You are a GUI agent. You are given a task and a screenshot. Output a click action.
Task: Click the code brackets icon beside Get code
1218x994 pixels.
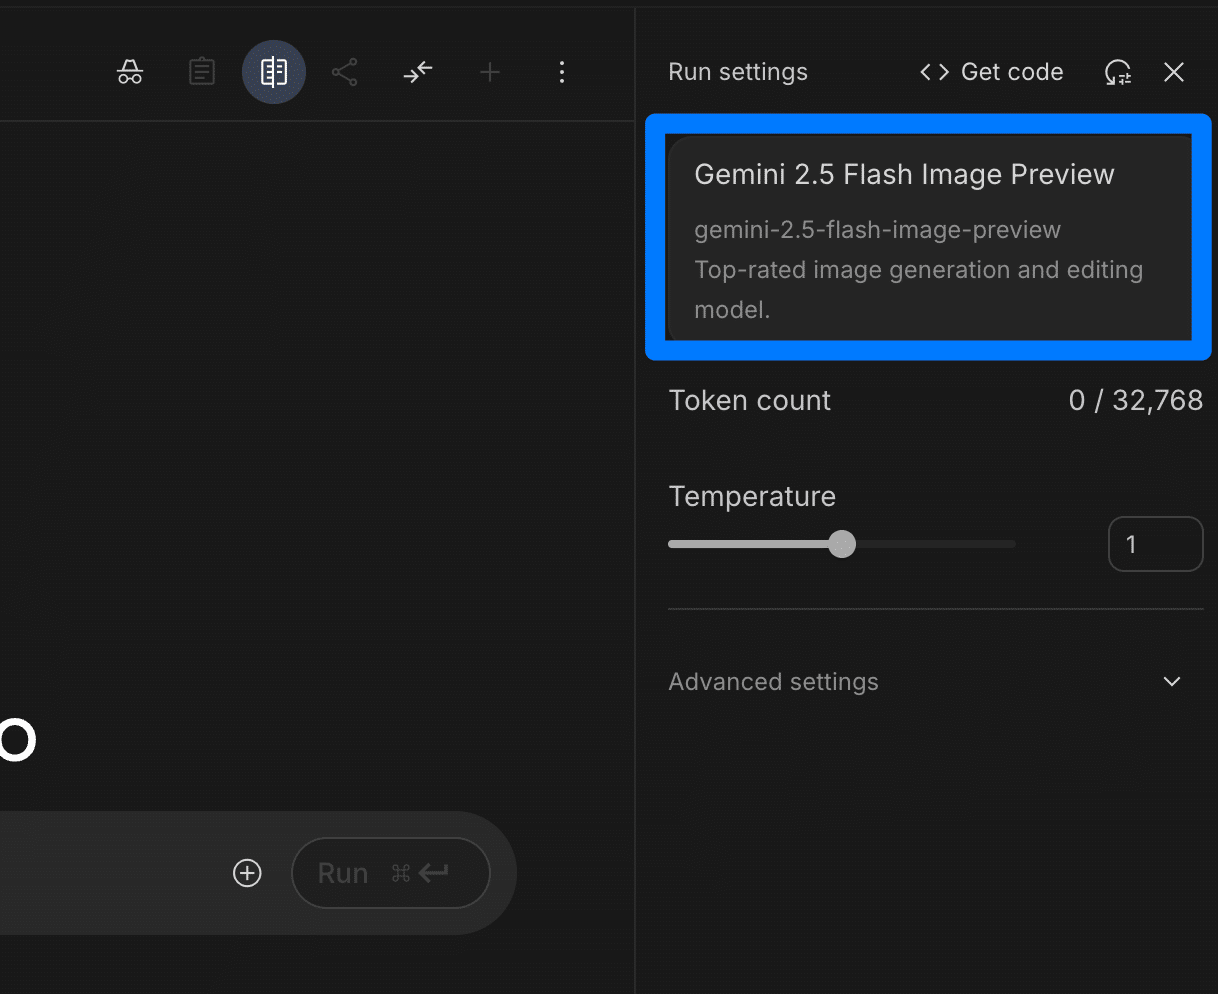point(934,72)
